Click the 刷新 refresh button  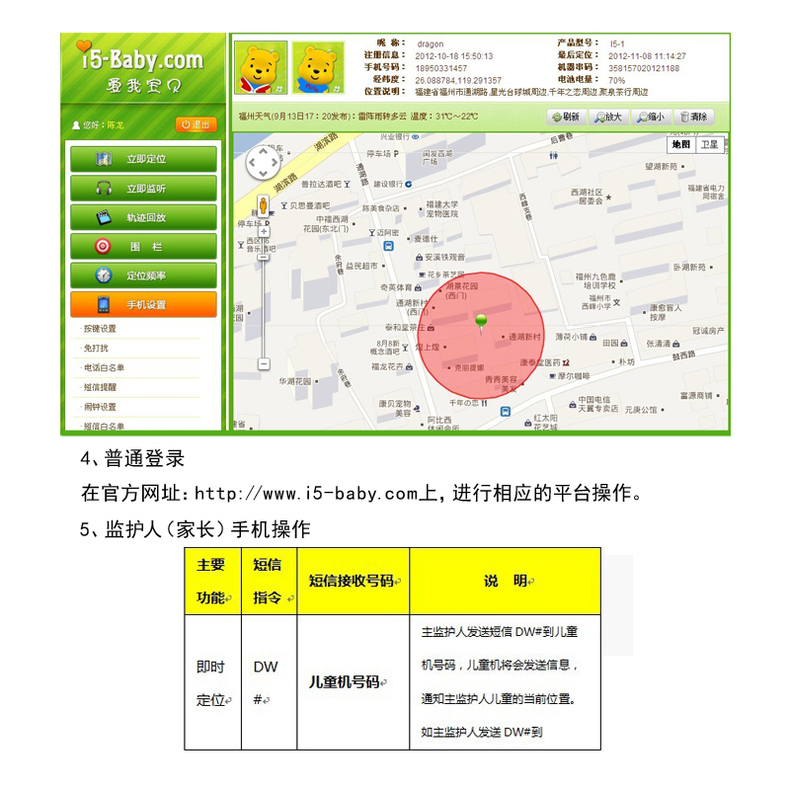click(565, 117)
